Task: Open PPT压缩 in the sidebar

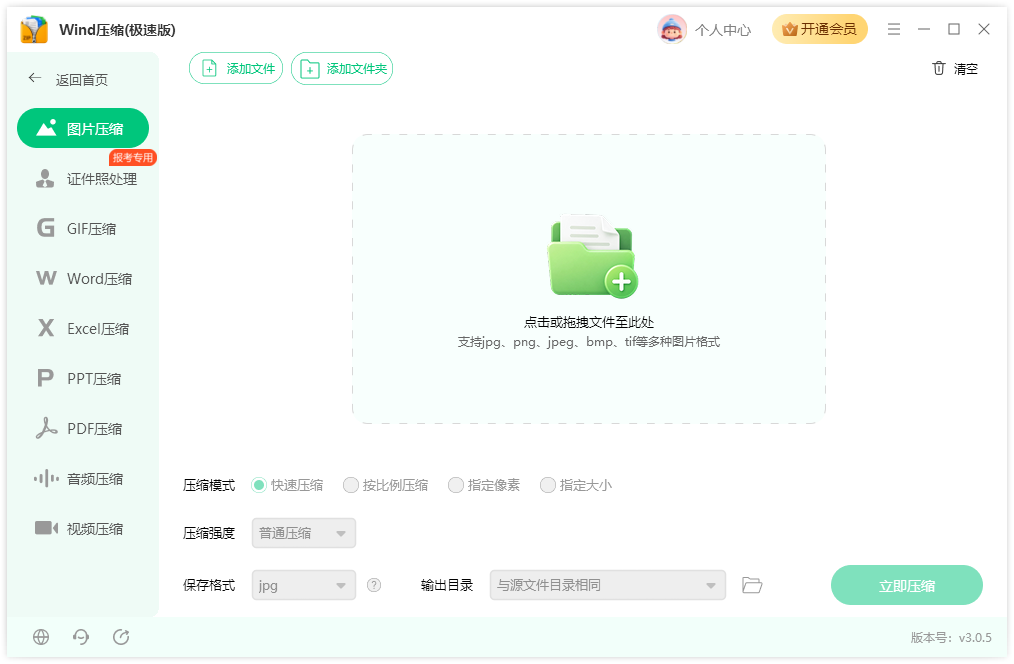Action: click(x=83, y=378)
